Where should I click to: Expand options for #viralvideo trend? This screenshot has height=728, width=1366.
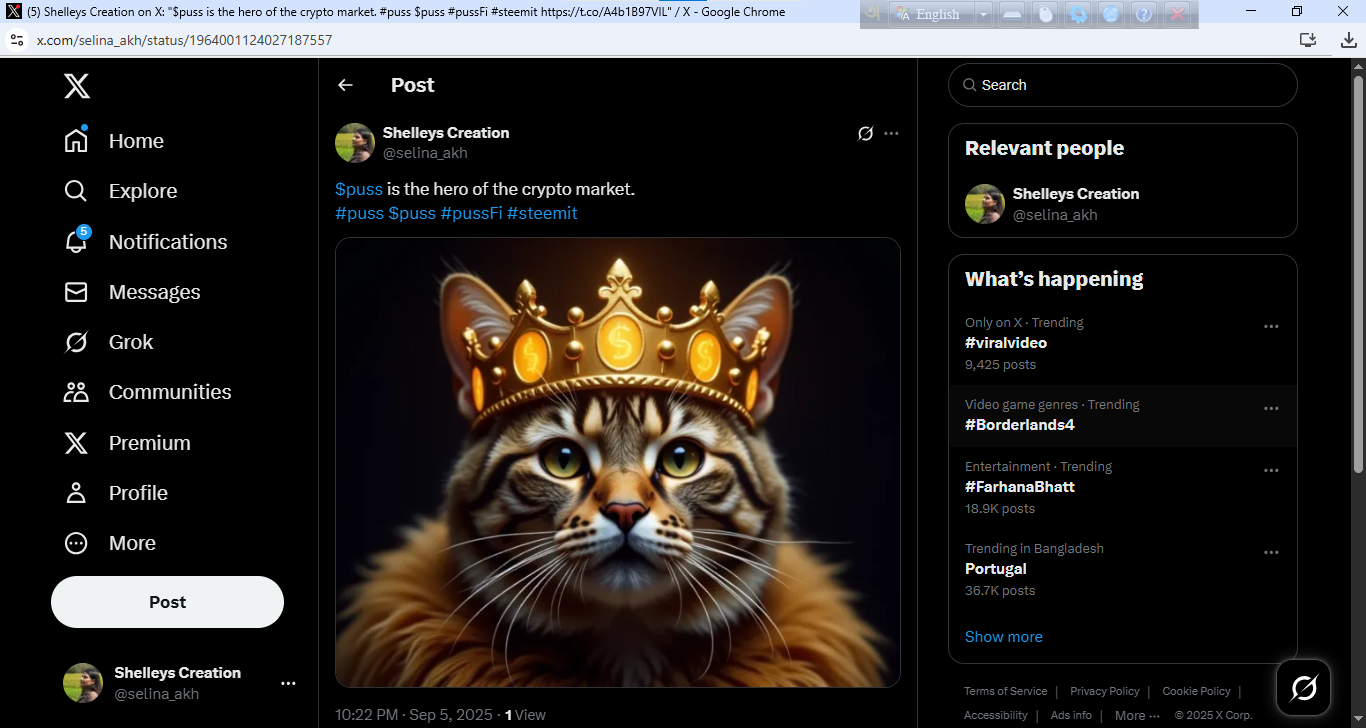pos(1271,326)
